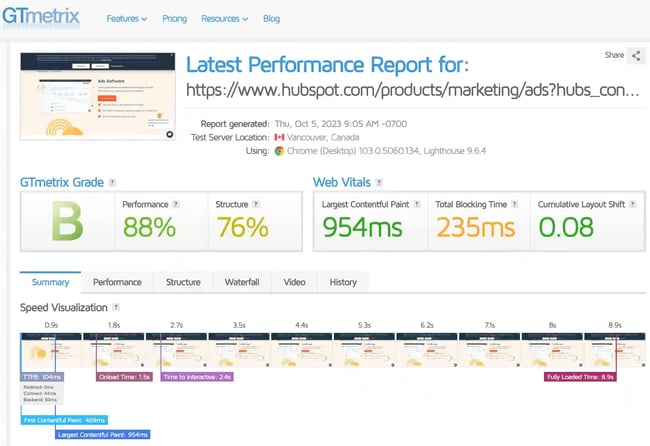This screenshot has width=650, height=446.
Task: Click the Share icon button
Action: pos(637,56)
